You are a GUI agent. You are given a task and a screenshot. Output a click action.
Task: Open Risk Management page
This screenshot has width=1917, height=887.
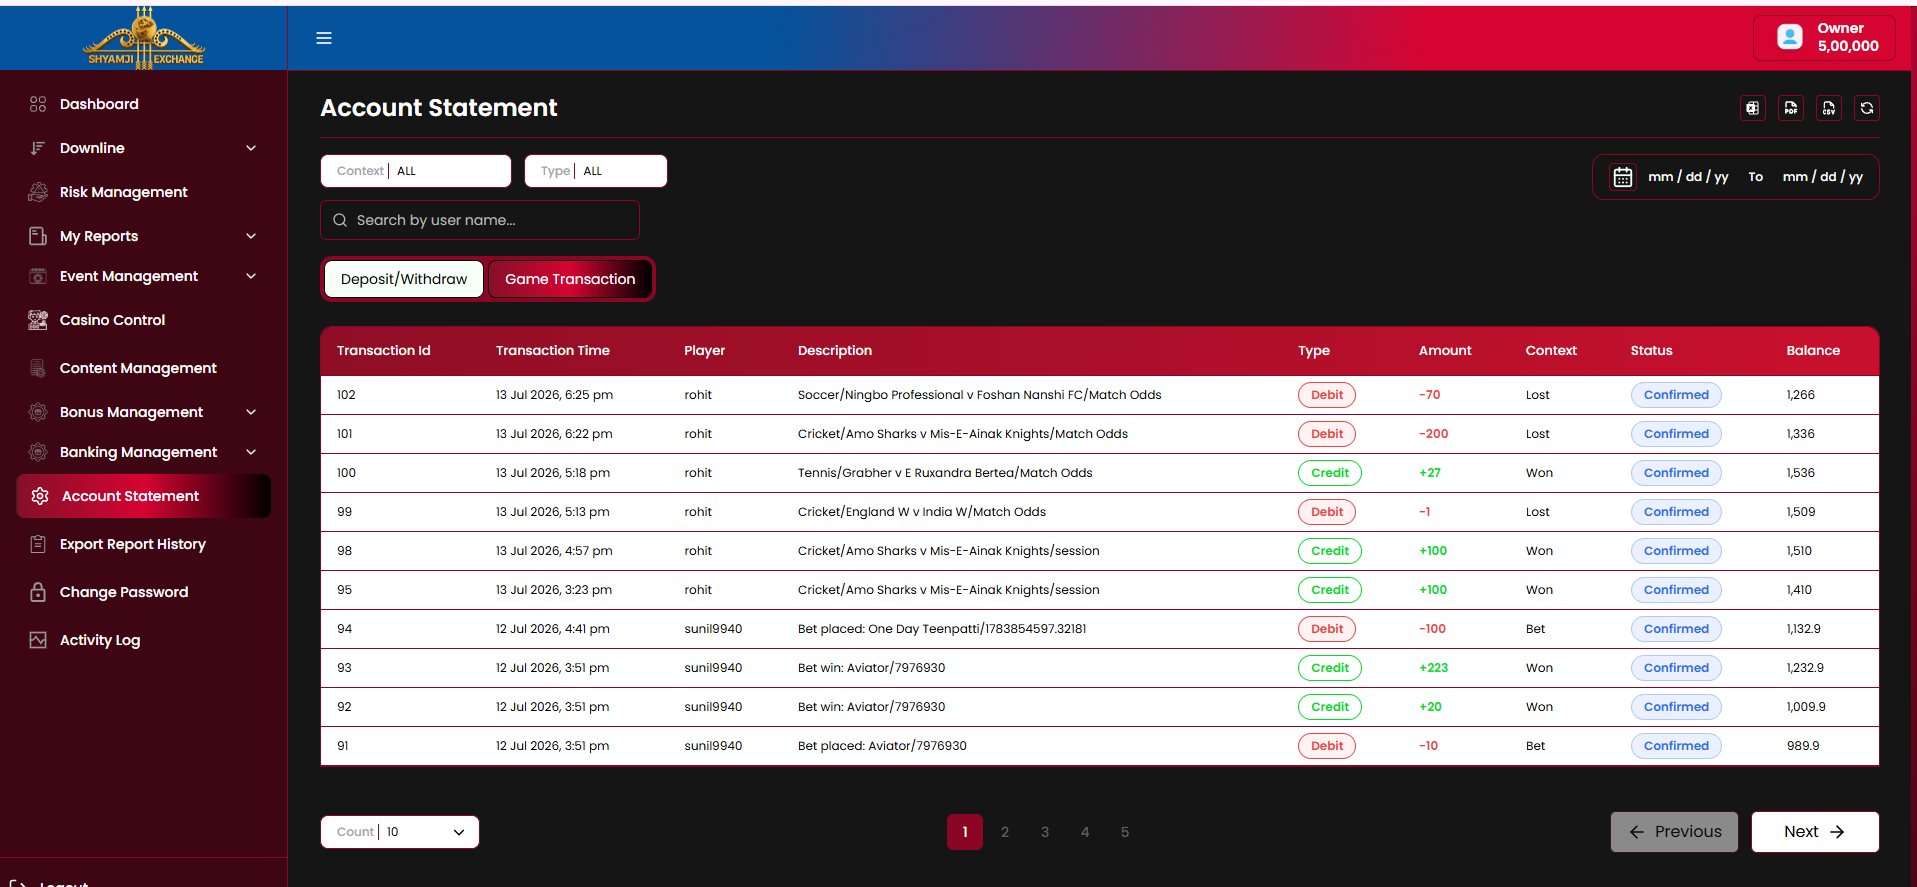click(x=124, y=192)
